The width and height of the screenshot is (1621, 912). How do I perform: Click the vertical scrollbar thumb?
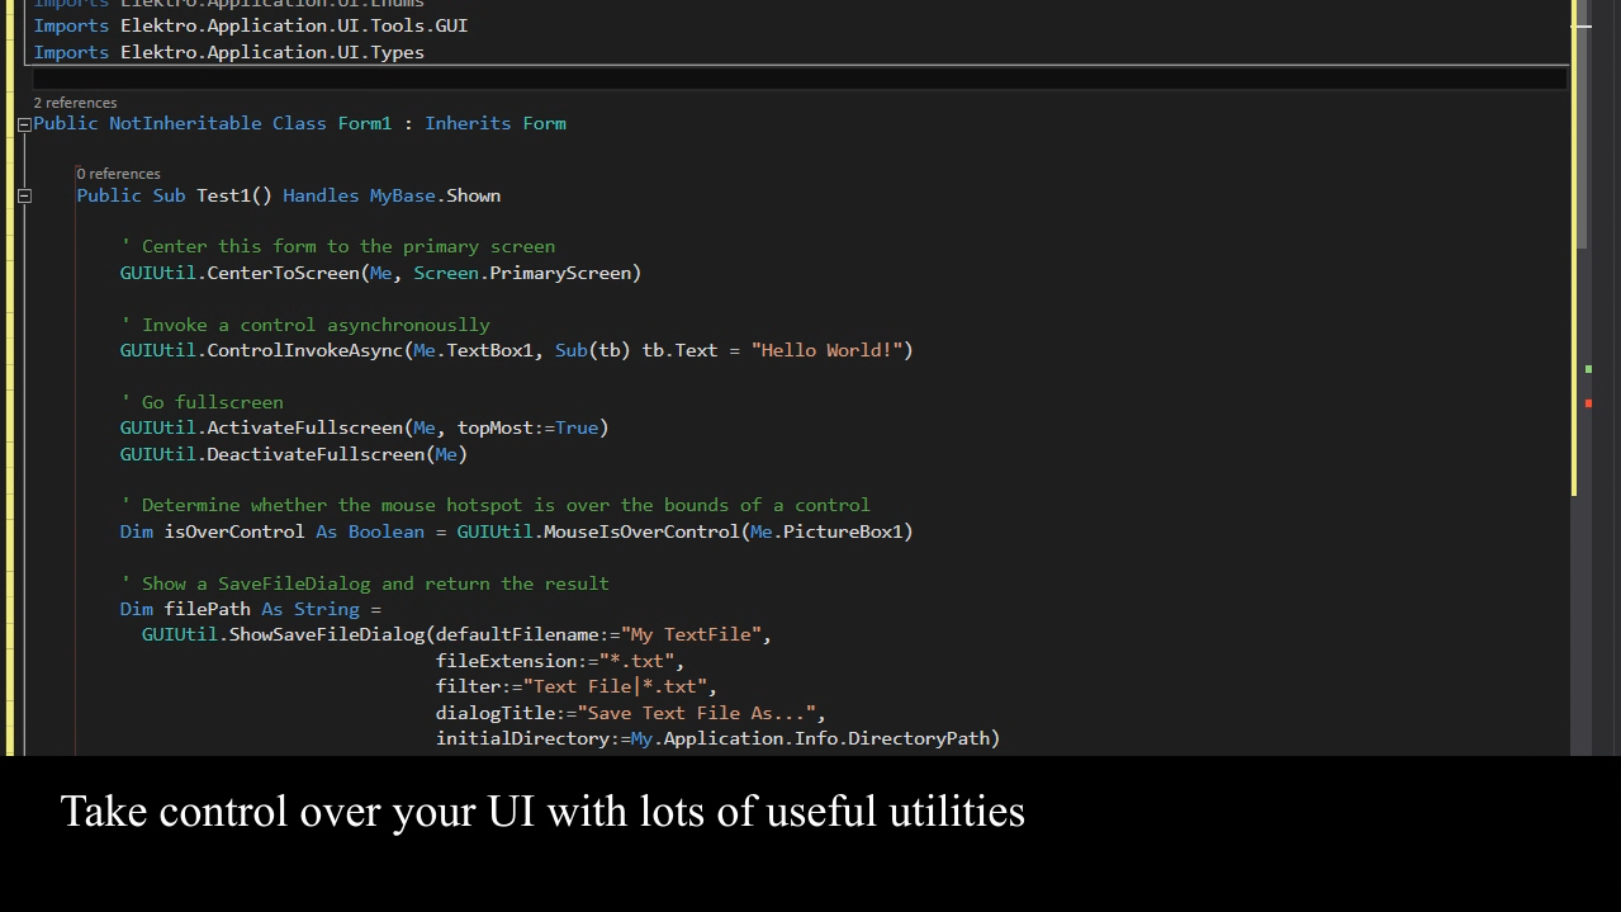[x=1581, y=130]
